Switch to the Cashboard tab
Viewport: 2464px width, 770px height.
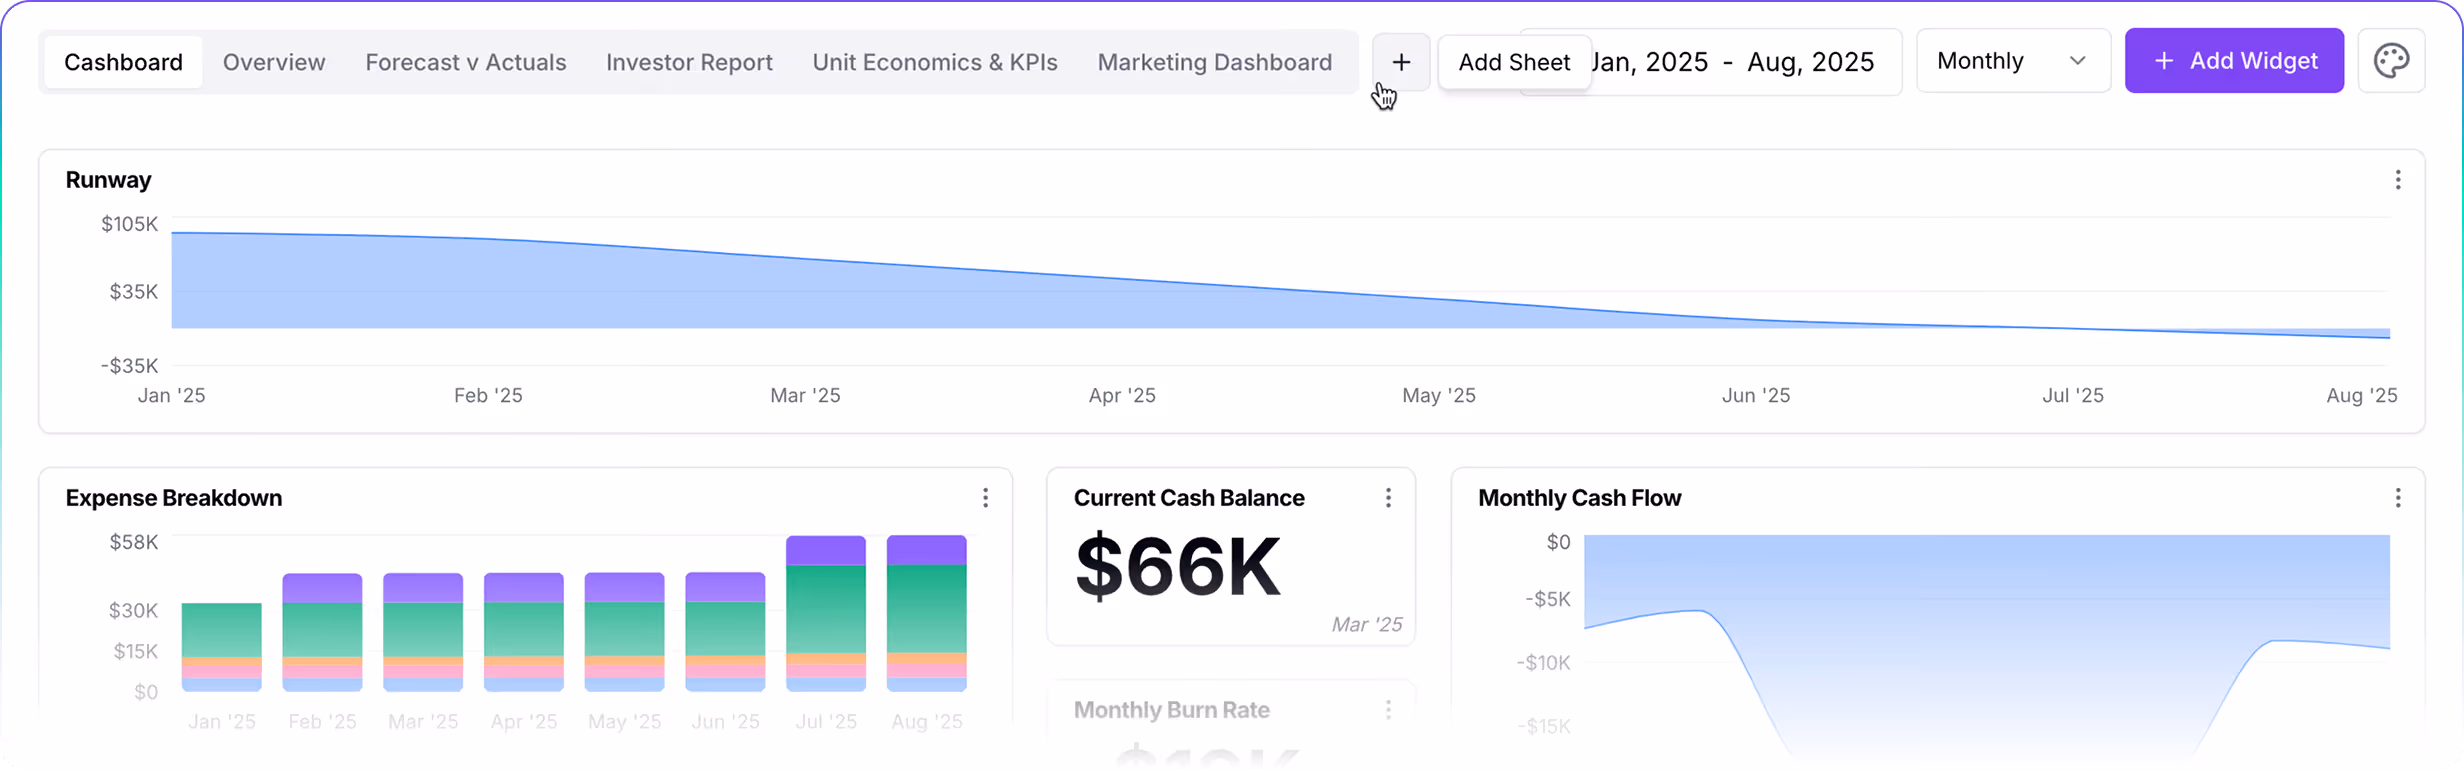pos(123,62)
